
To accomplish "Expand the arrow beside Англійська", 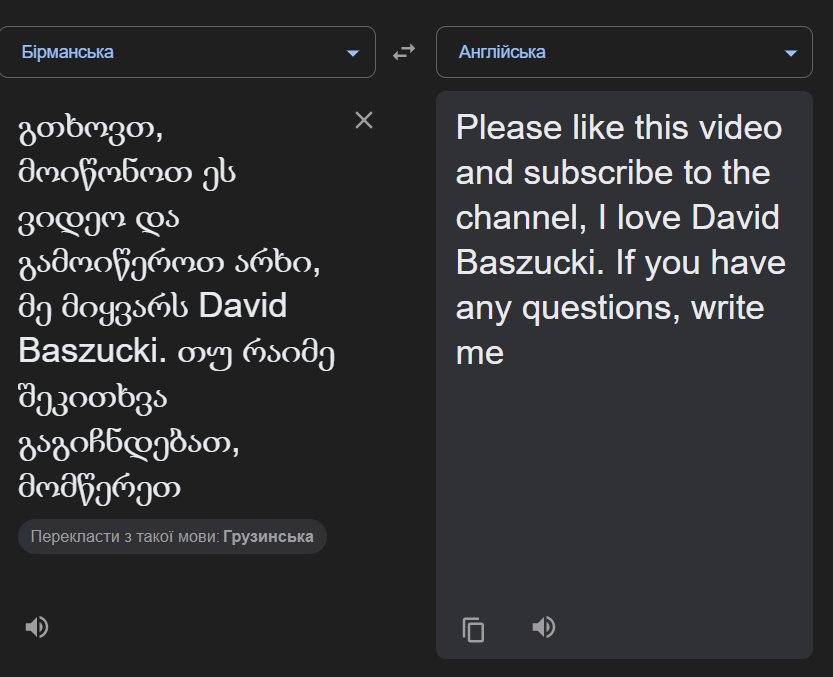I will (791, 53).
